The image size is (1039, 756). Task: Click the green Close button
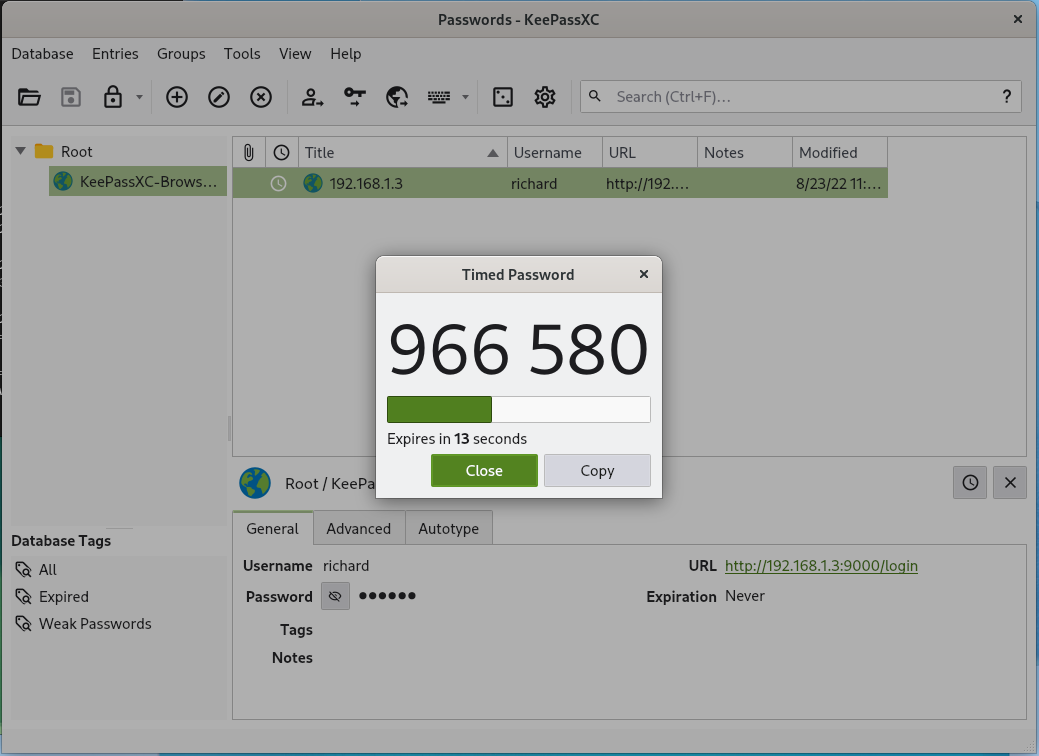pyautogui.click(x=484, y=470)
